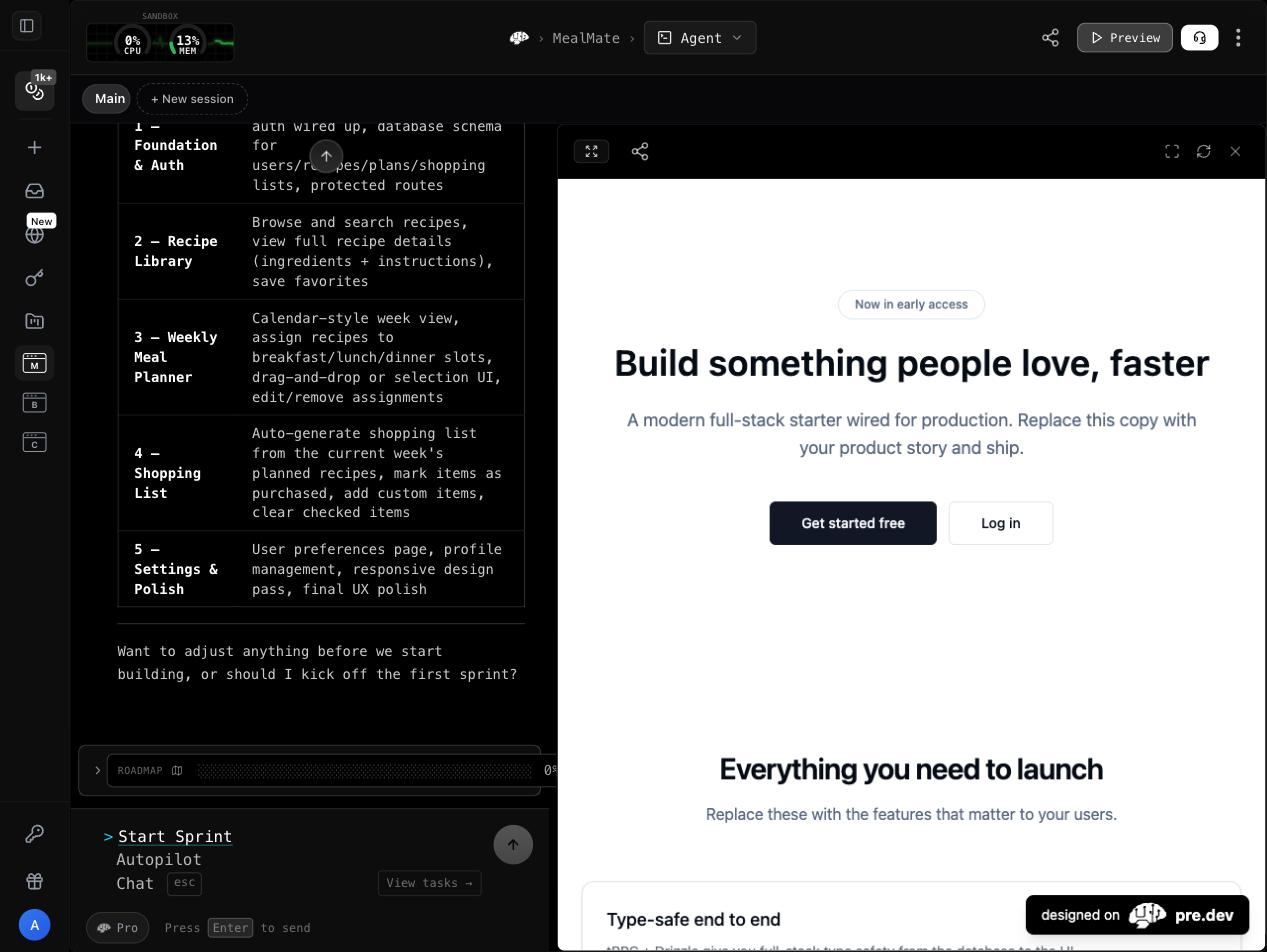This screenshot has width=1267, height=952.
Task: Open the Agent mode dropdown
Action: [x=700, y=38]
